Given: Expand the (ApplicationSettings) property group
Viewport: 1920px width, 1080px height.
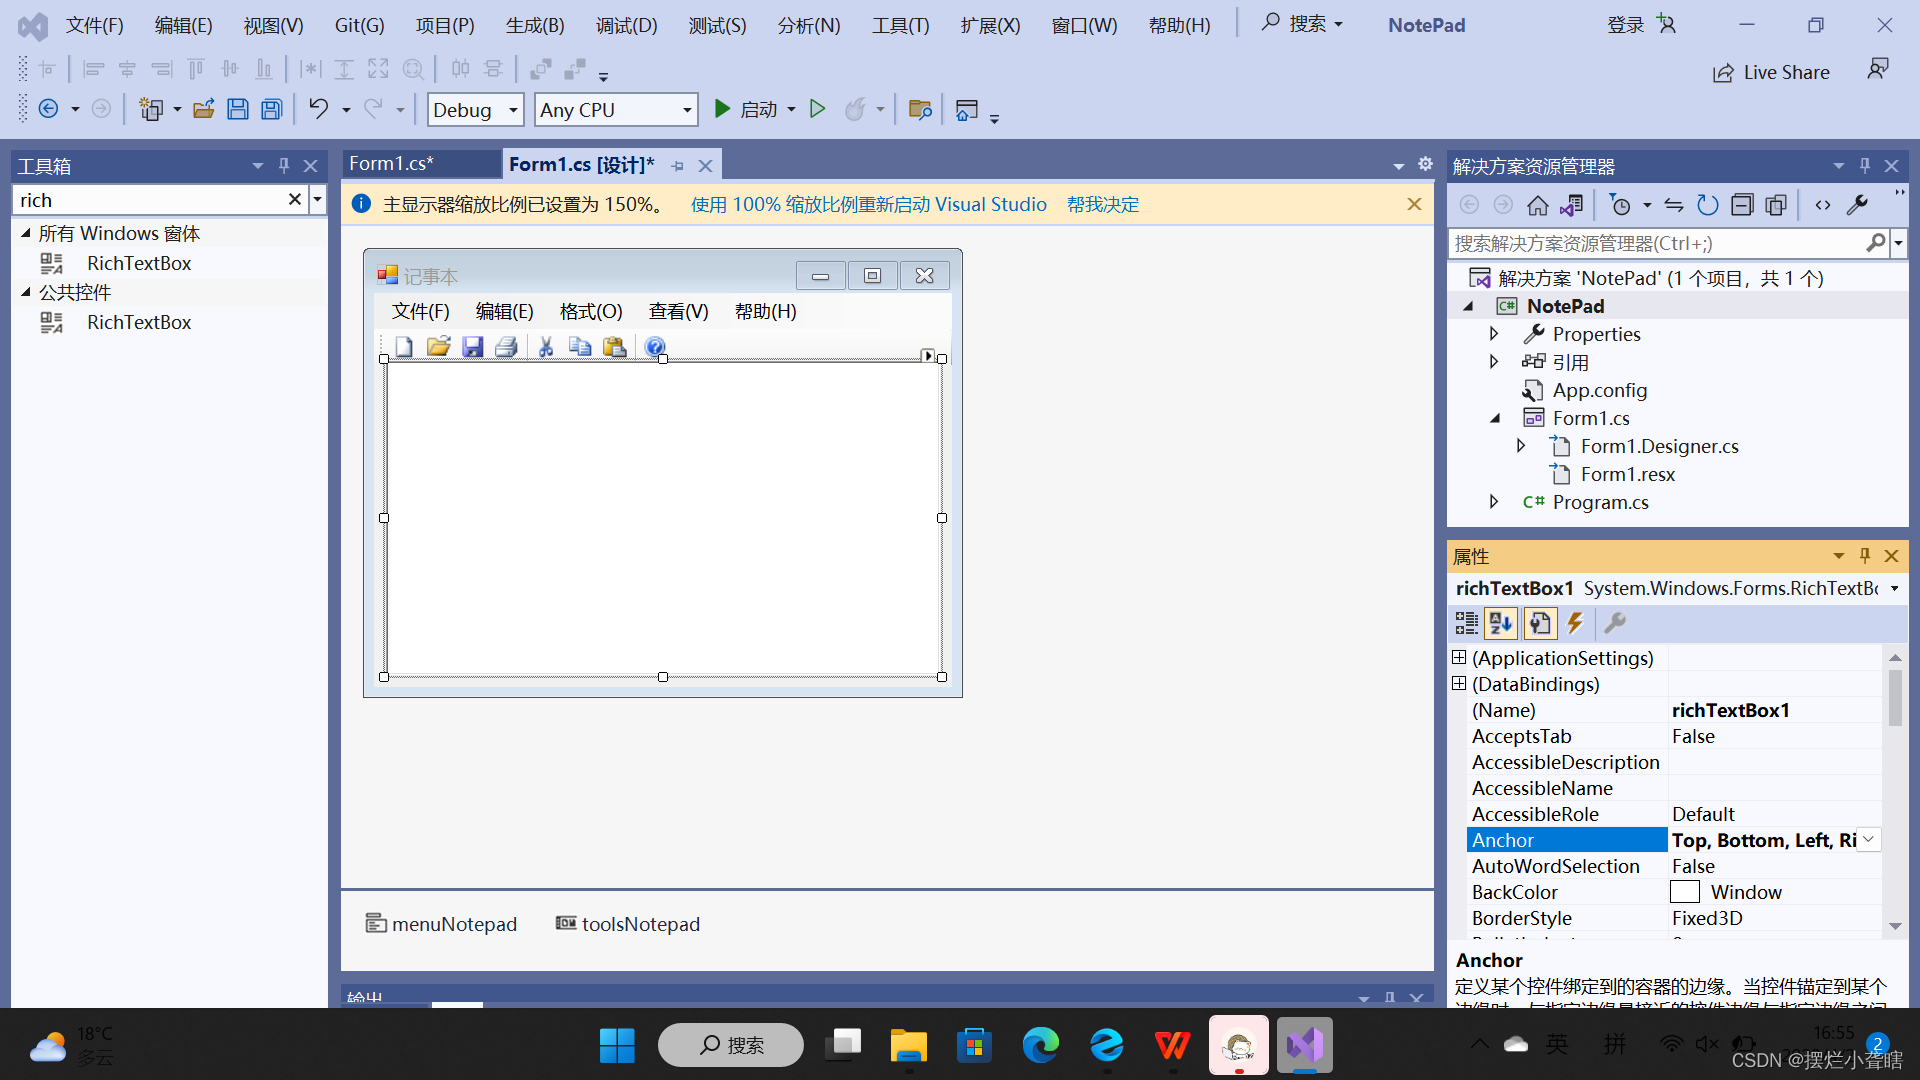Looking at the screenshot, I should coord(1459,658).
